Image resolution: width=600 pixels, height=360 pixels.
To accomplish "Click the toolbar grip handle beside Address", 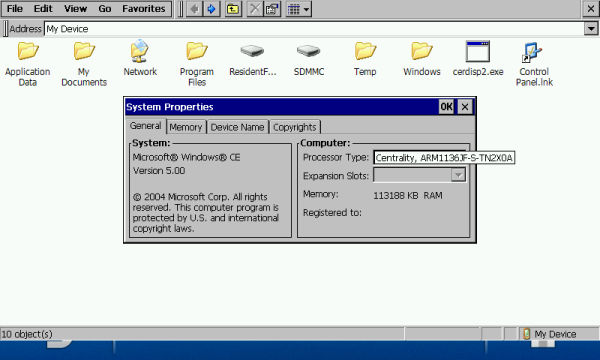I will pos(5,29).
